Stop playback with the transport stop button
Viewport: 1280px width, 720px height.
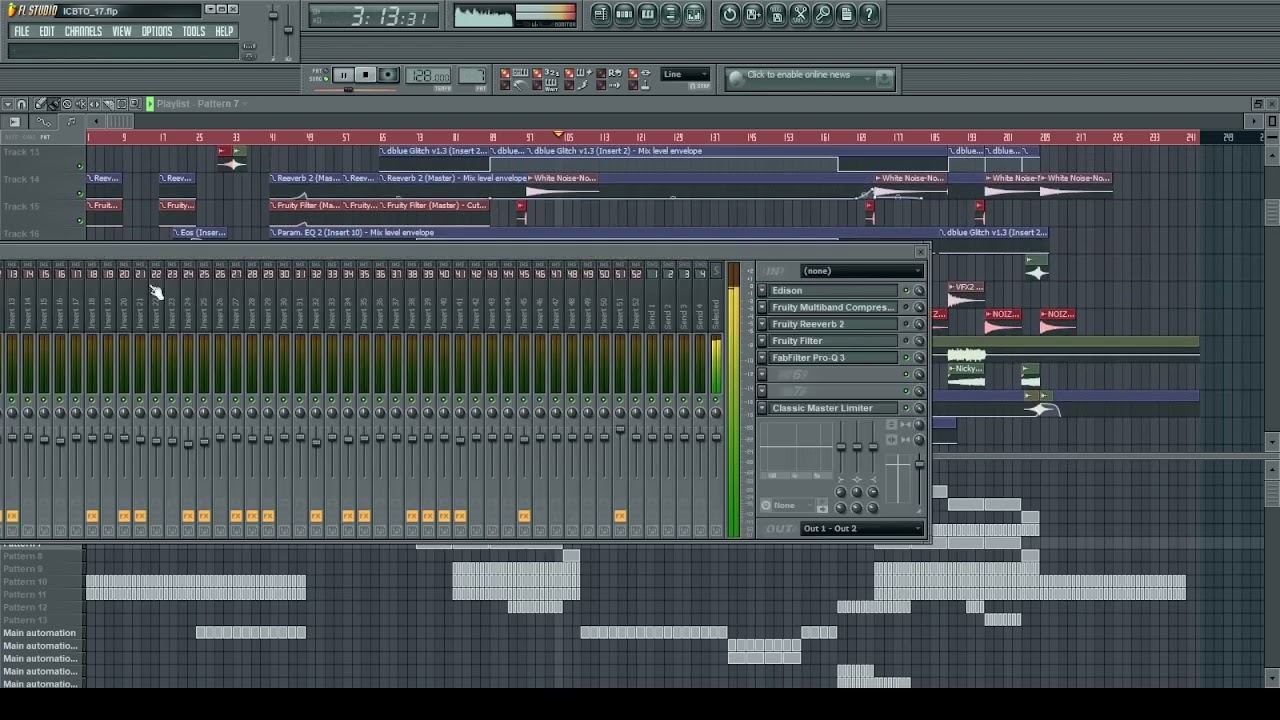click(365, 75)
